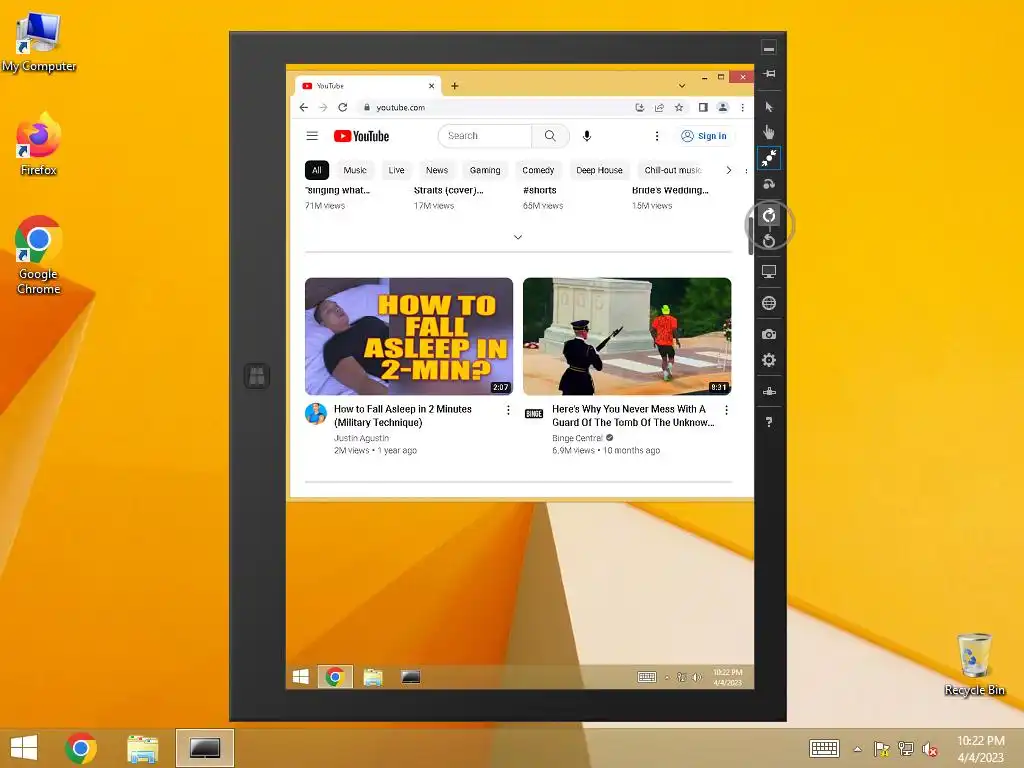Viewport: 1024px width, 768px height.
Task: Click Start button inside simulator
Action: [301, 677]
